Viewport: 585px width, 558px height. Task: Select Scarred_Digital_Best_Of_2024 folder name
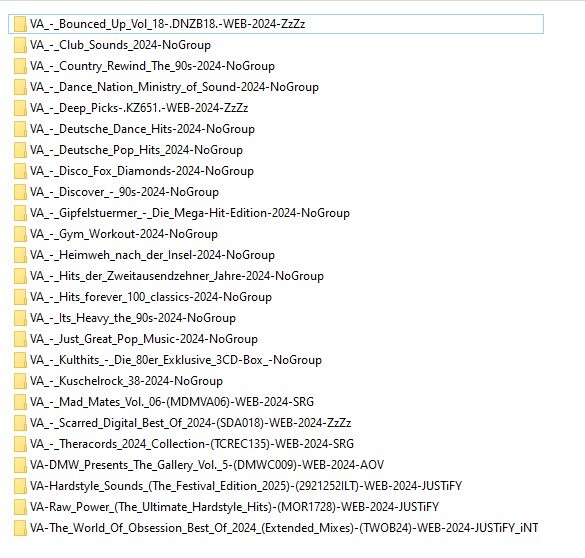pyautogui.click(x=190, y=423)
